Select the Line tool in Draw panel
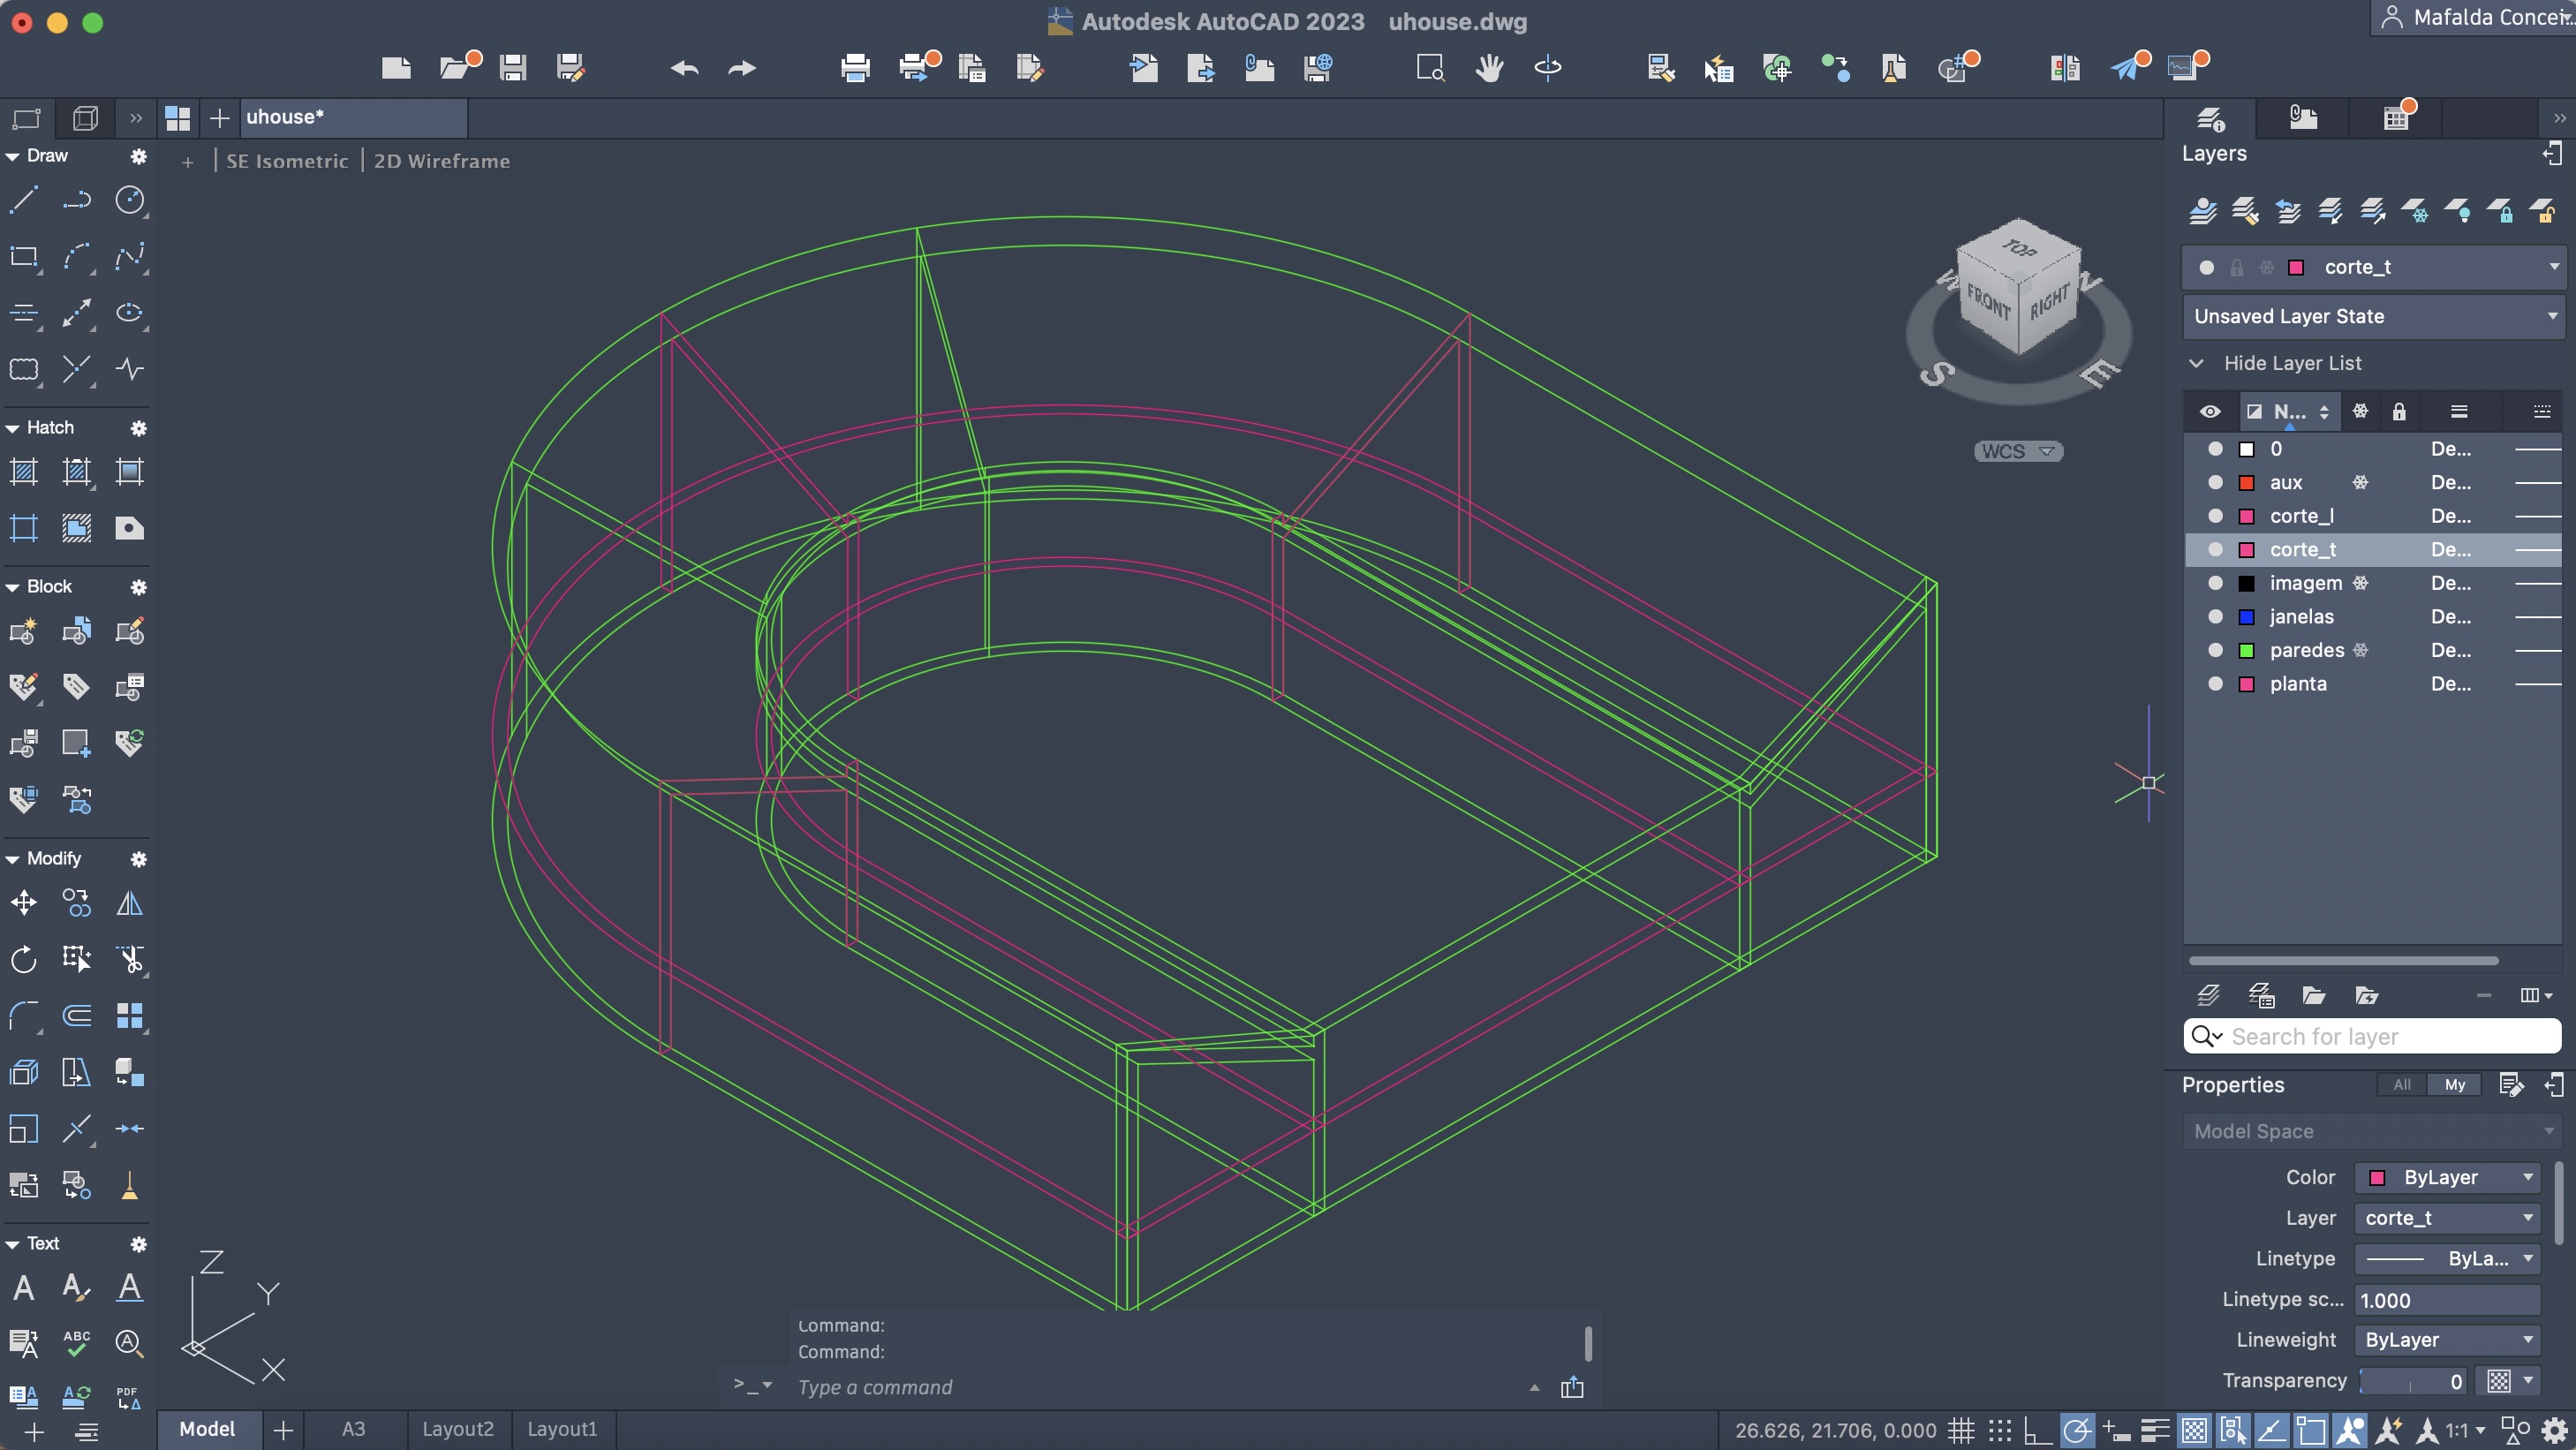 (x=23, y=200)
